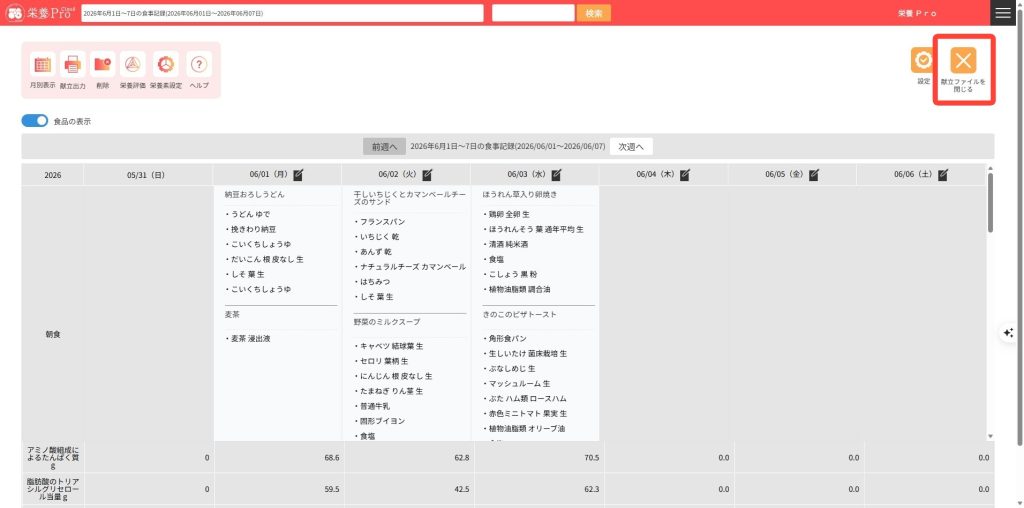1024x508 pixels.
Task: Go to previous week (前週へ)
Action: click(x=385, y=147)
